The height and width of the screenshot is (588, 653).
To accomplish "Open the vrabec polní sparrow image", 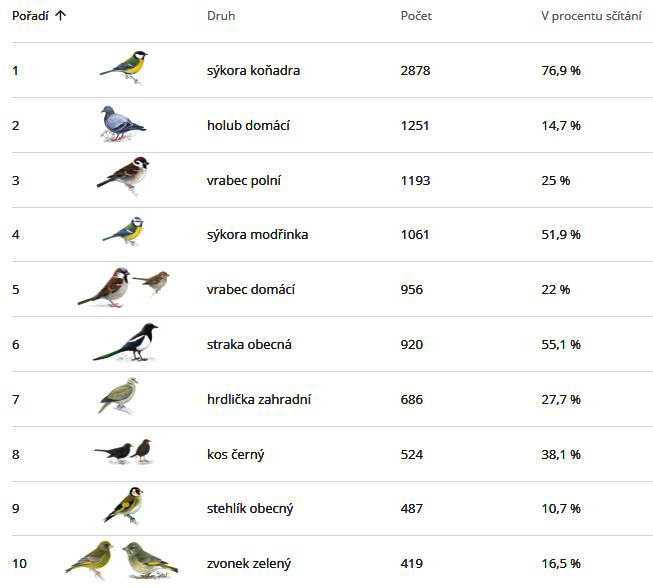I will tap(123, 176).
